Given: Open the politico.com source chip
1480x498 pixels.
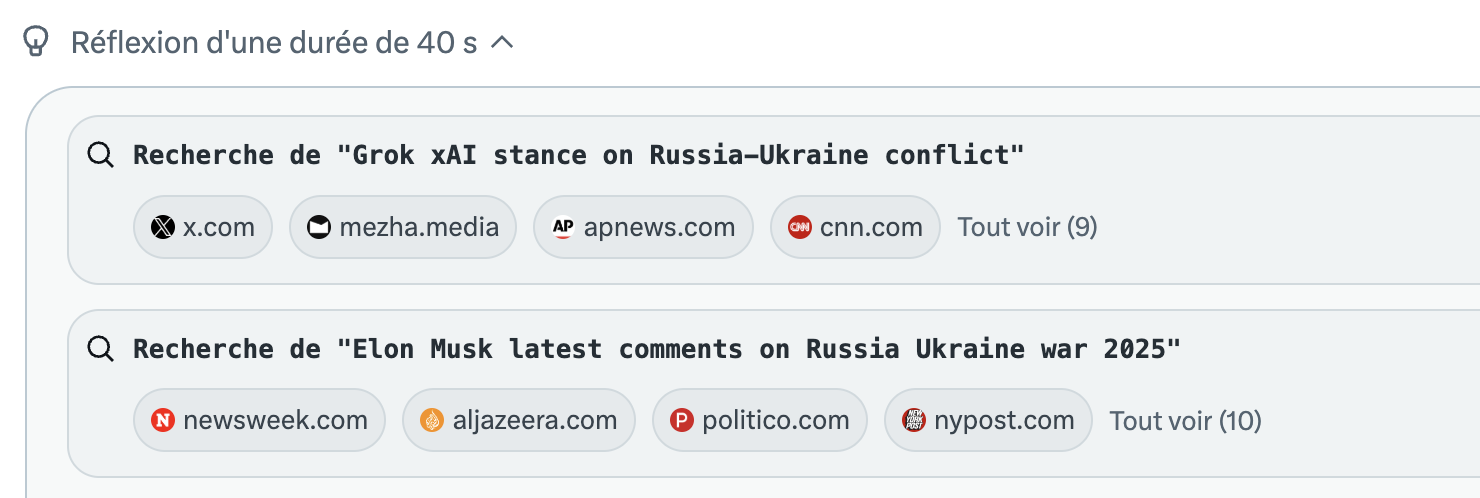Looking at the screenshot, I should point(759,420).
